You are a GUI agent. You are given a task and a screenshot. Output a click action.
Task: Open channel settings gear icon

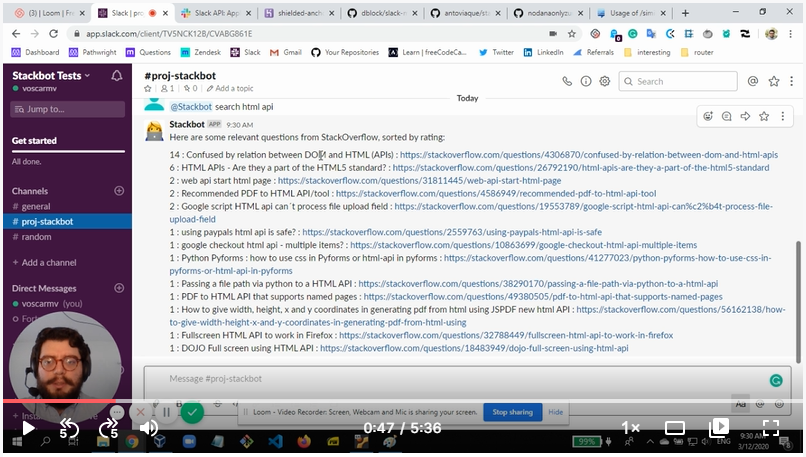605,81
